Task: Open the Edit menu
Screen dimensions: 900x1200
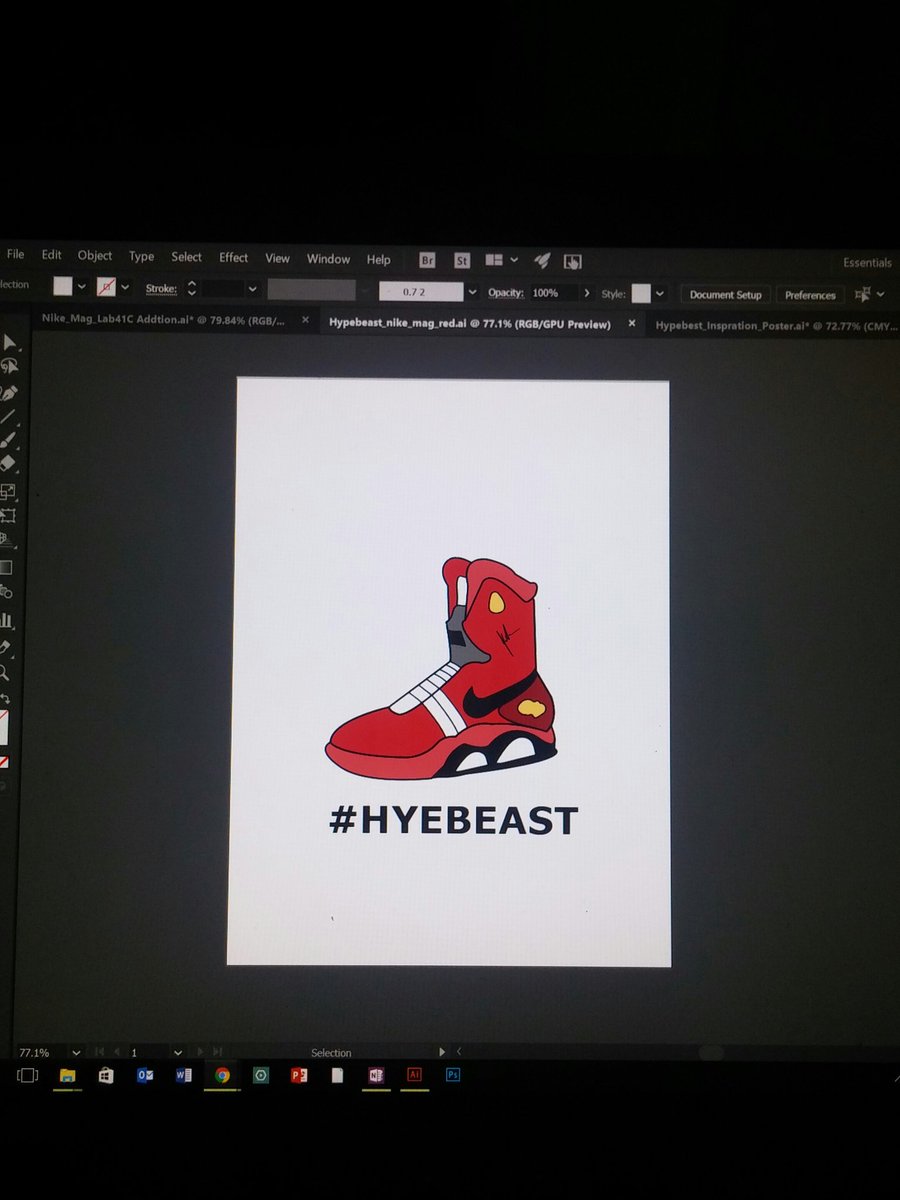Action: point(51,256)
